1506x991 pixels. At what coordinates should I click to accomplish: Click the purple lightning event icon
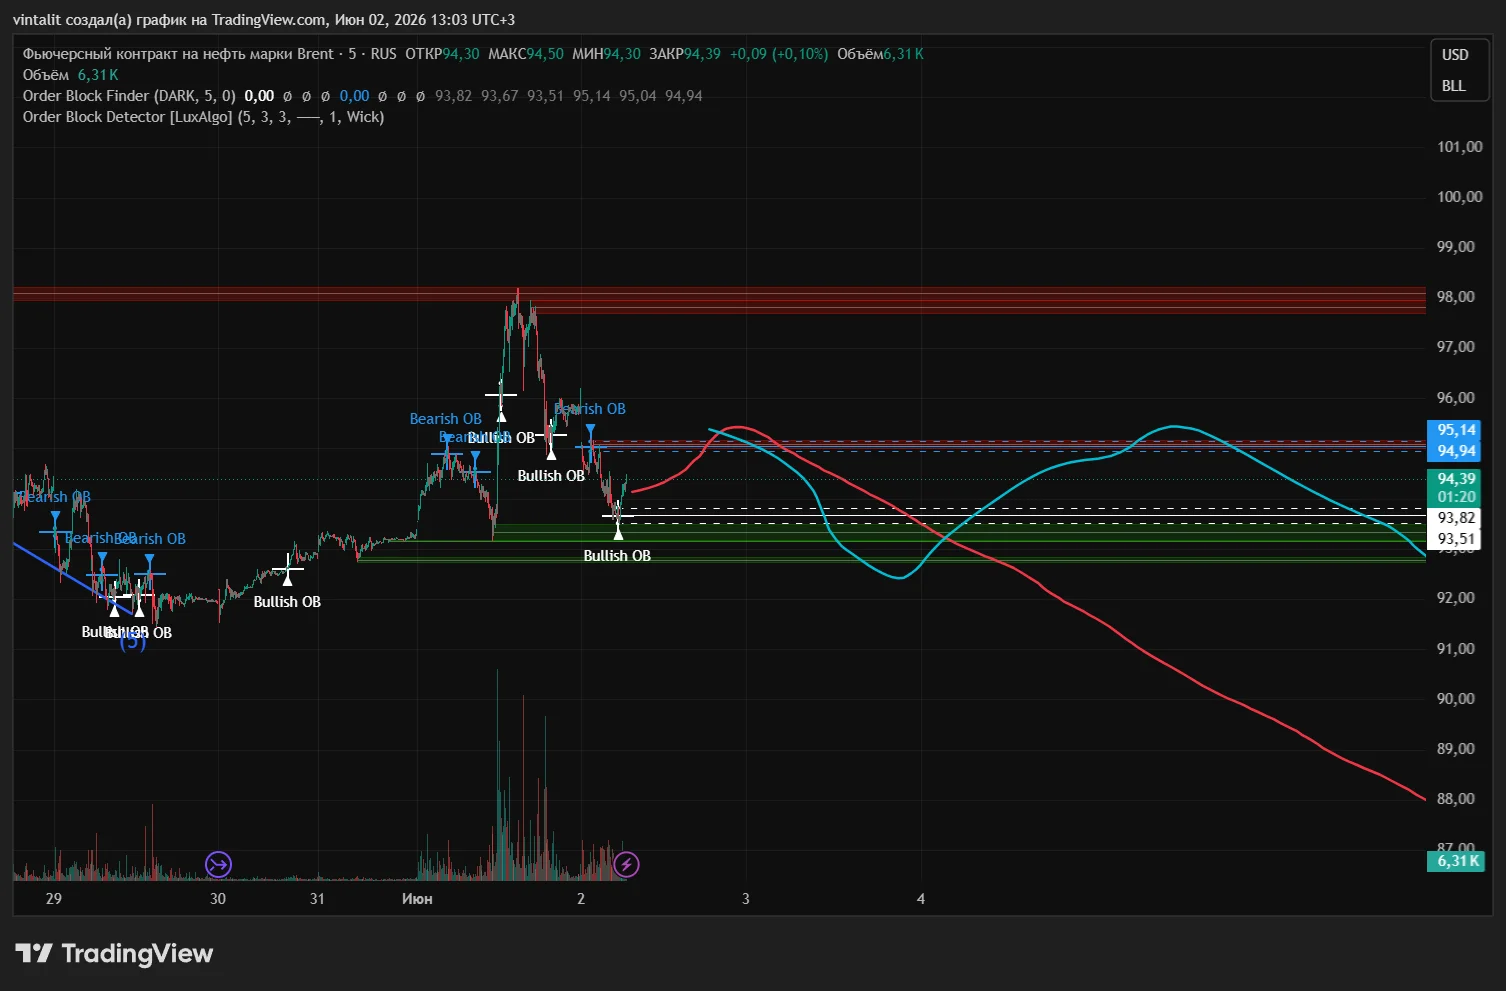[626, 864]
